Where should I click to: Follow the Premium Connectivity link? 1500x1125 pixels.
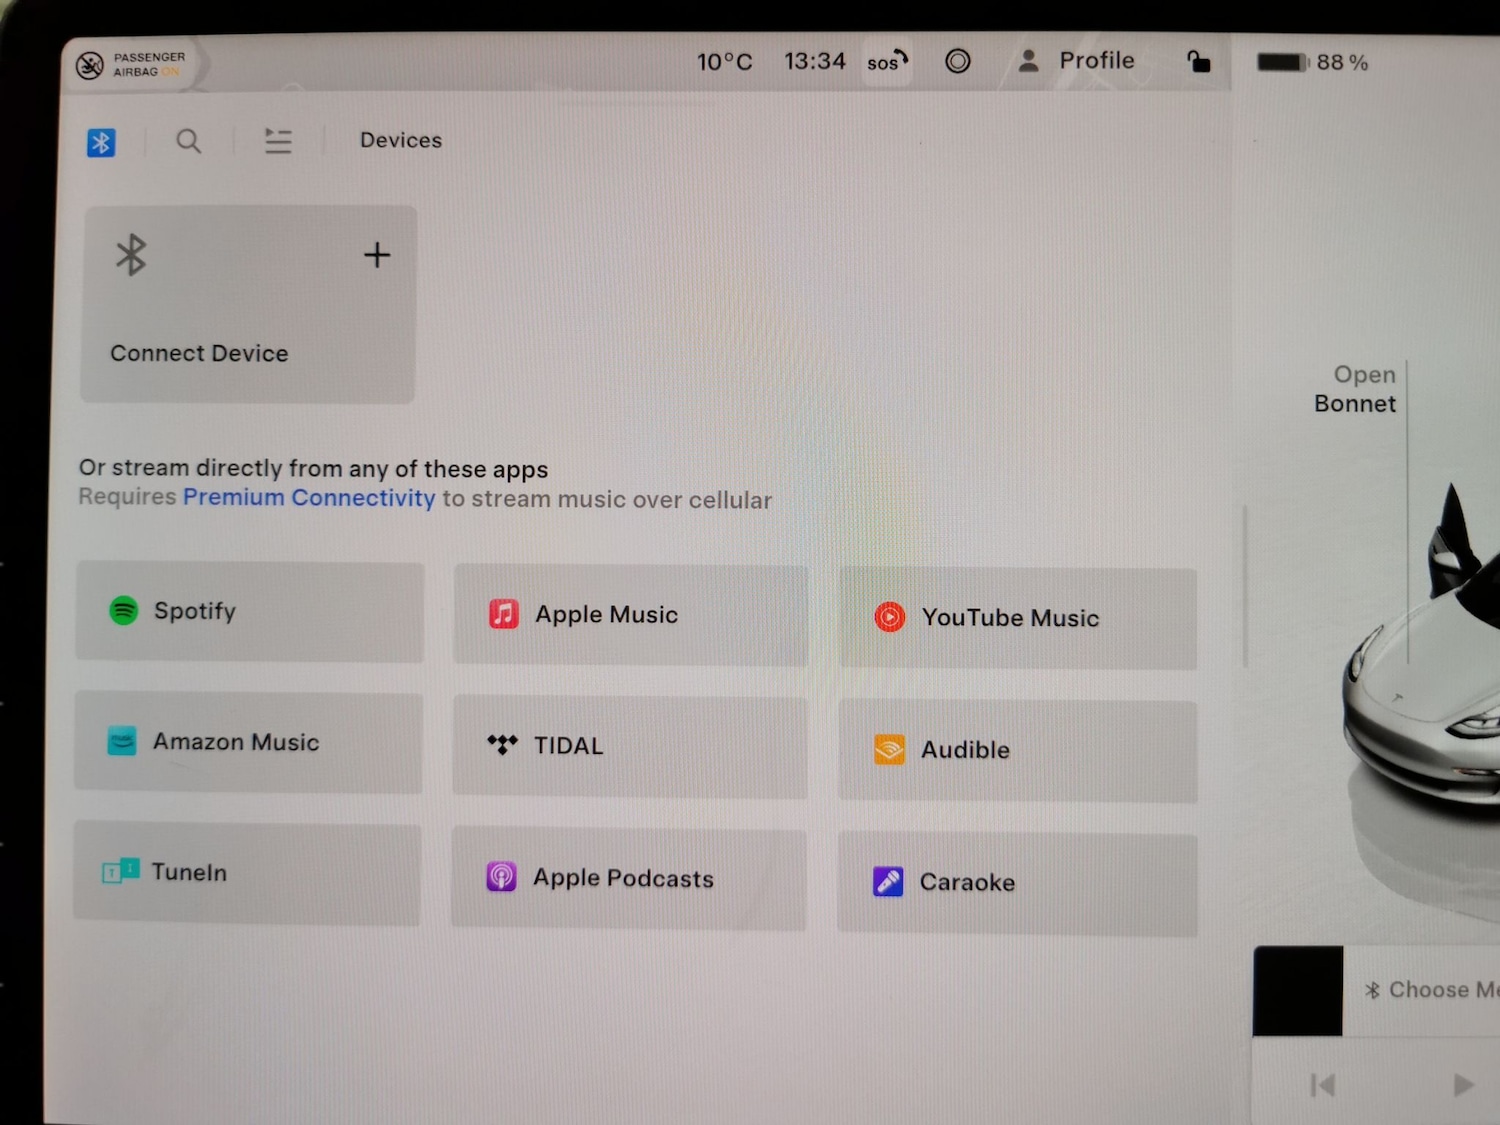(309, 498)
